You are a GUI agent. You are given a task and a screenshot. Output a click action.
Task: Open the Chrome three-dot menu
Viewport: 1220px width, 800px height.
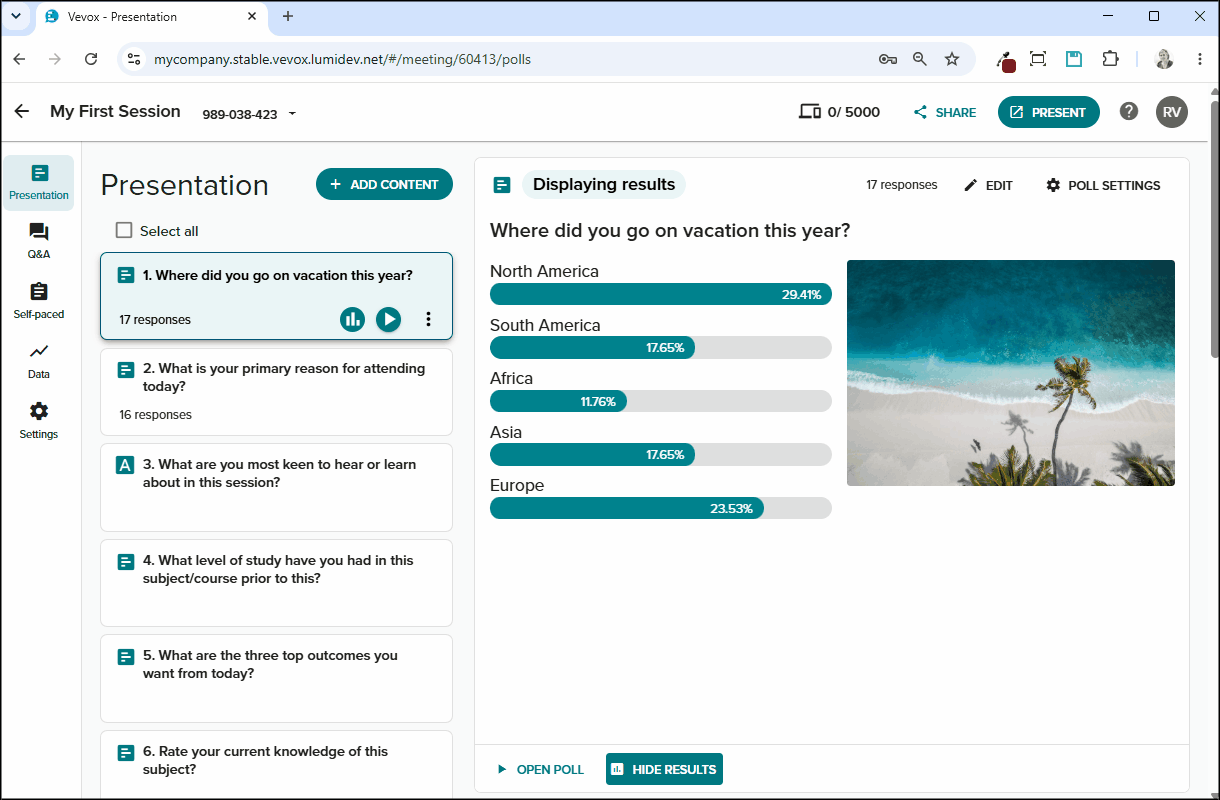tap(1199, 59)
